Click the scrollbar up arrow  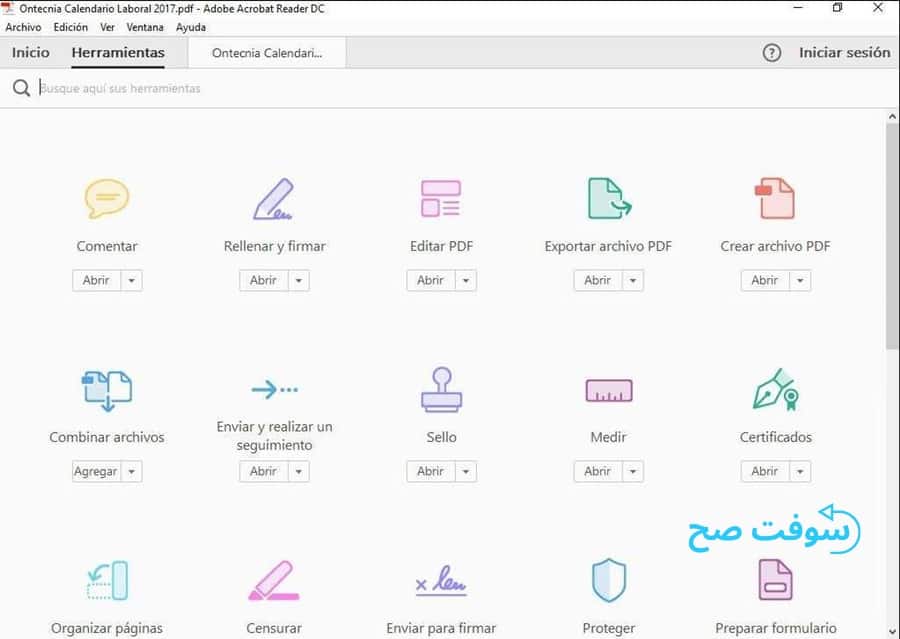(x=893, y=117)
